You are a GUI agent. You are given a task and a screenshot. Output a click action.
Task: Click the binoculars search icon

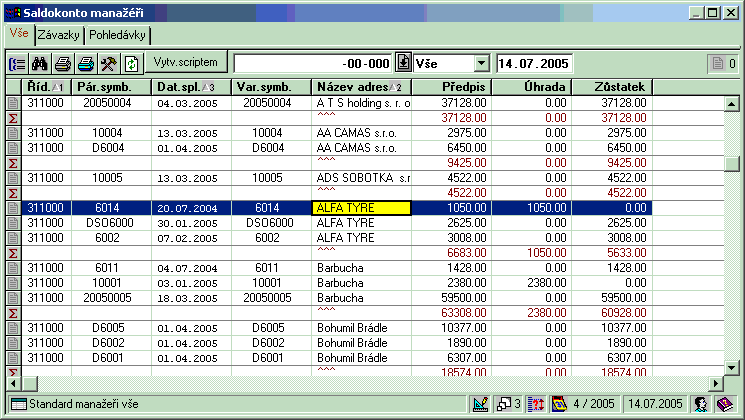40,63
